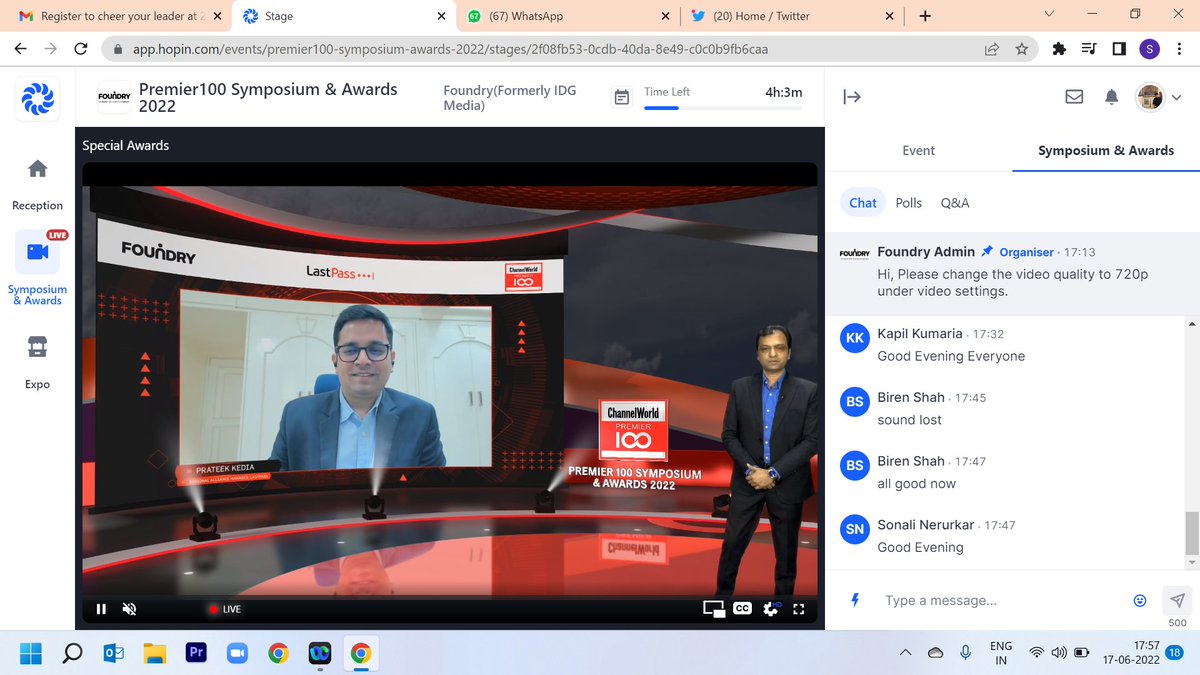Pause the live video stream
1200x675 pixels.
click(x=101, y=608)
